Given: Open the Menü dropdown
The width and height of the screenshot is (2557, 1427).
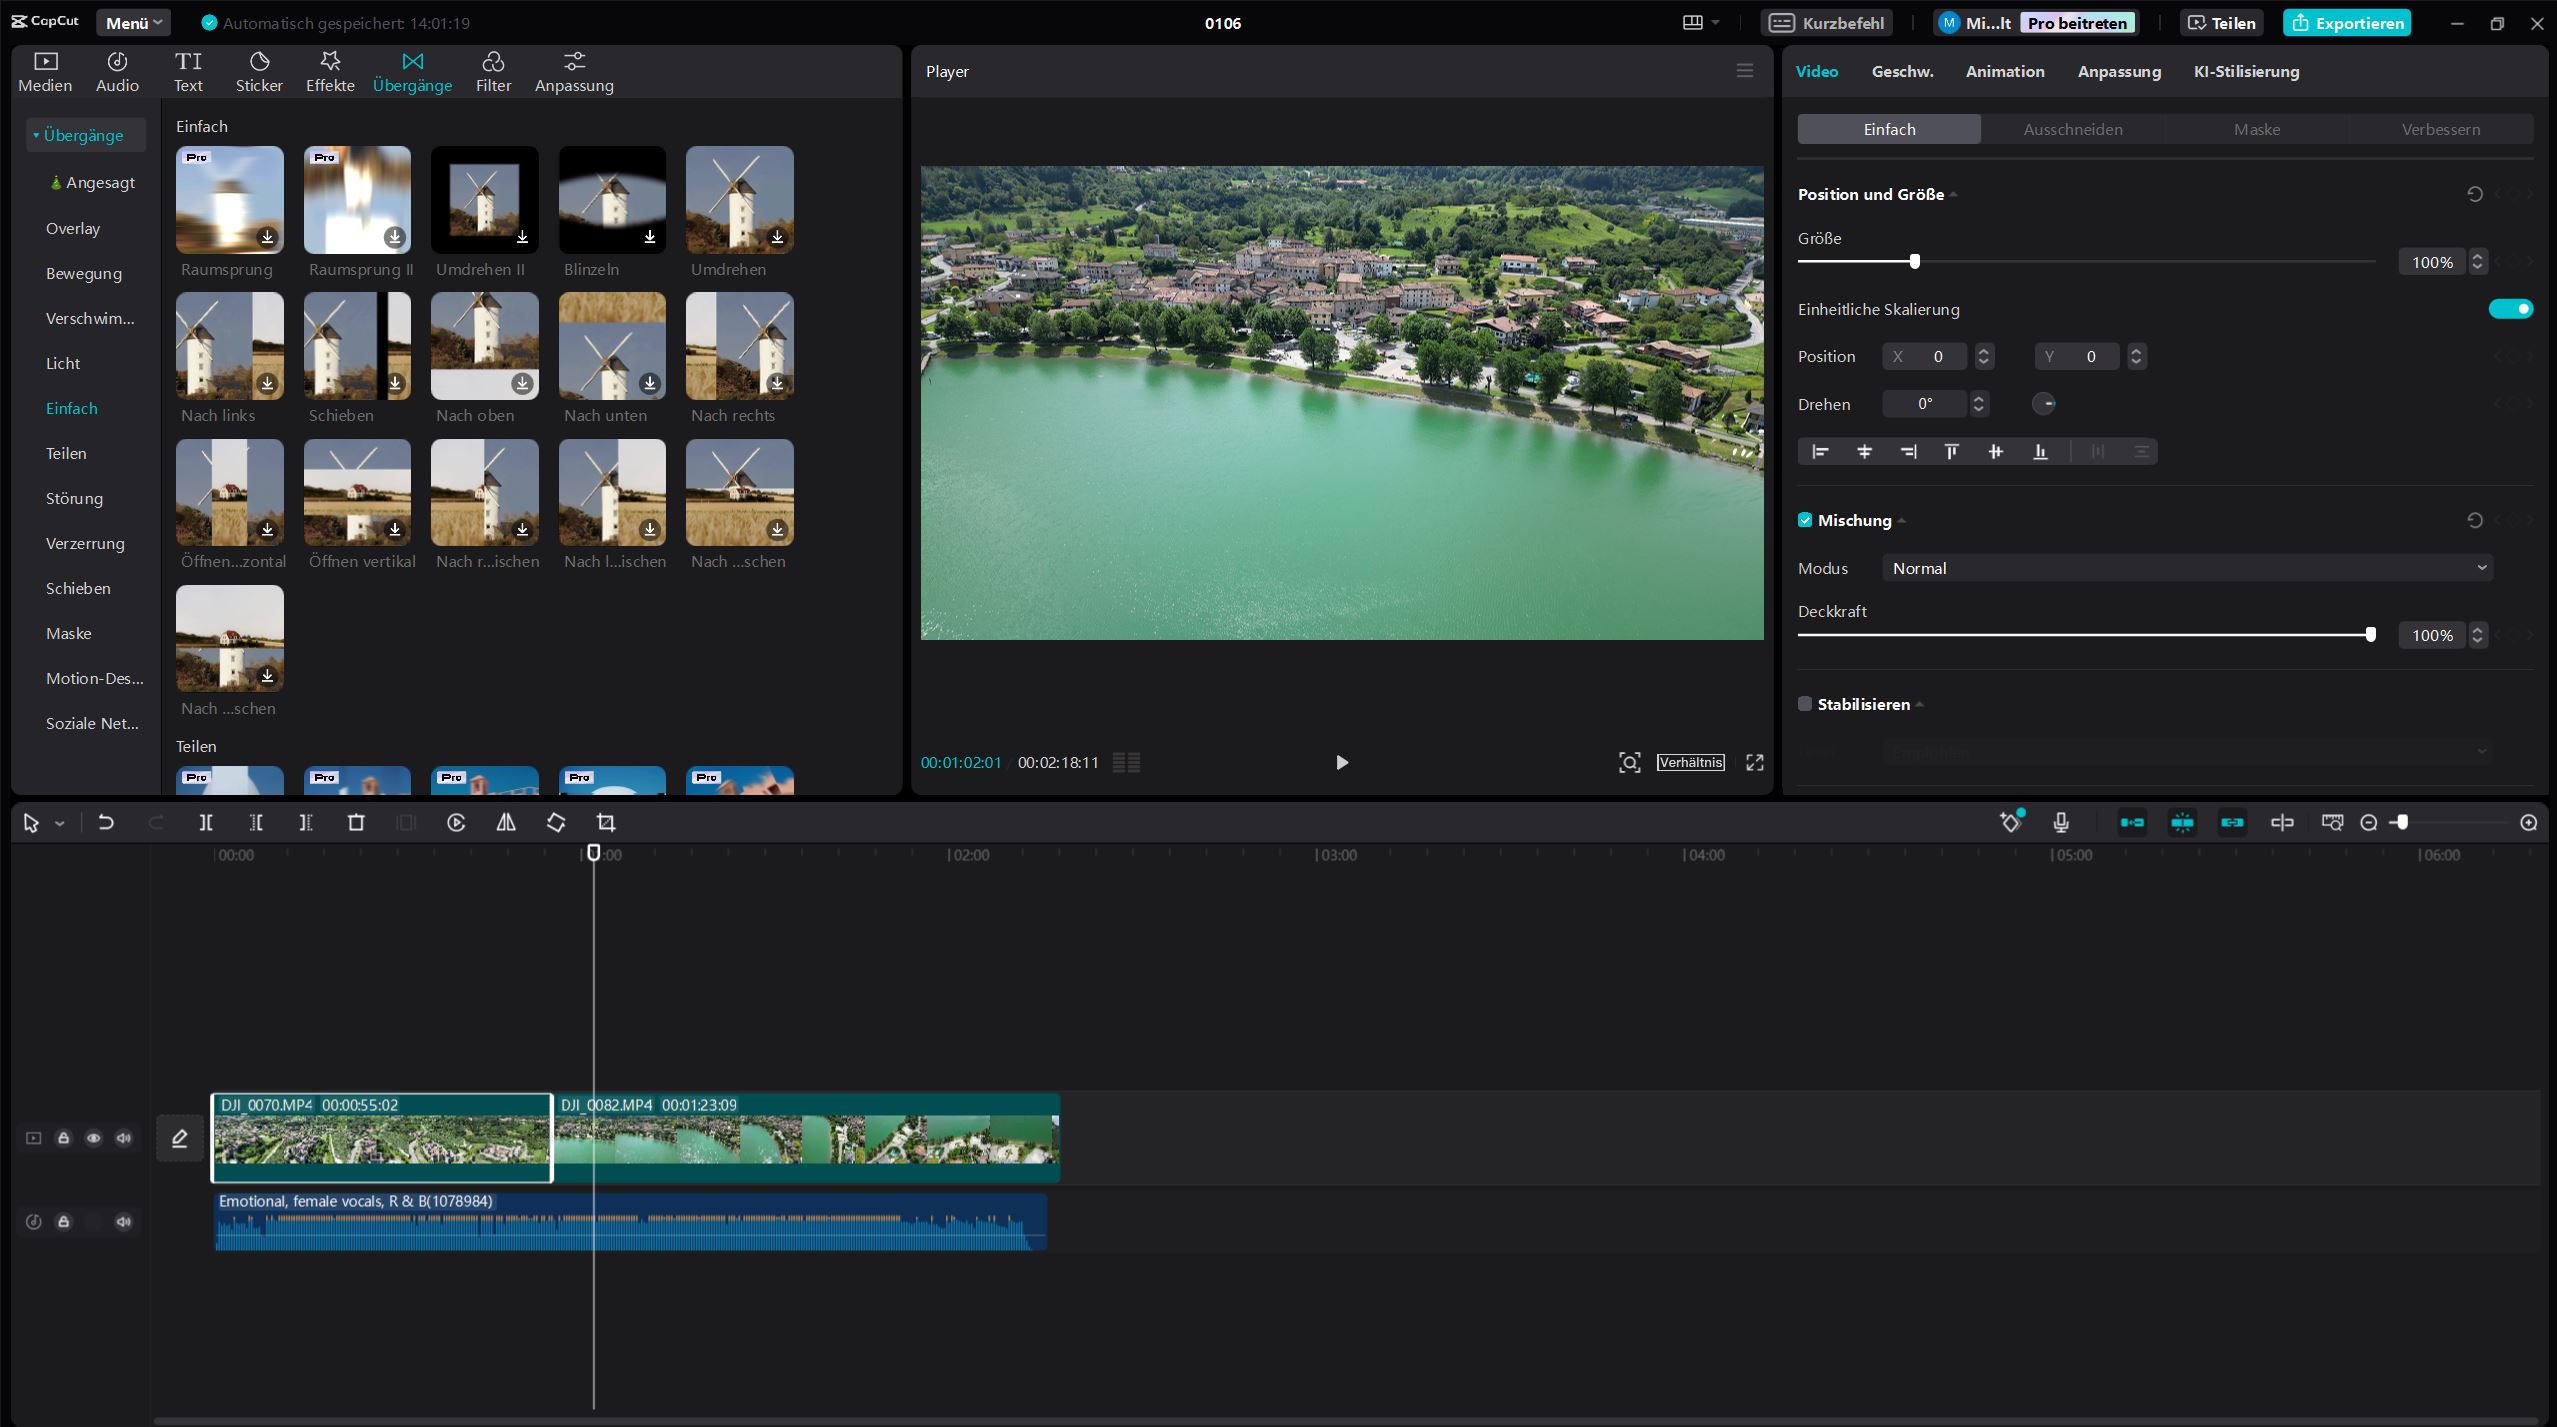Looking at the screenshot, I should click(x=133, y=22).
